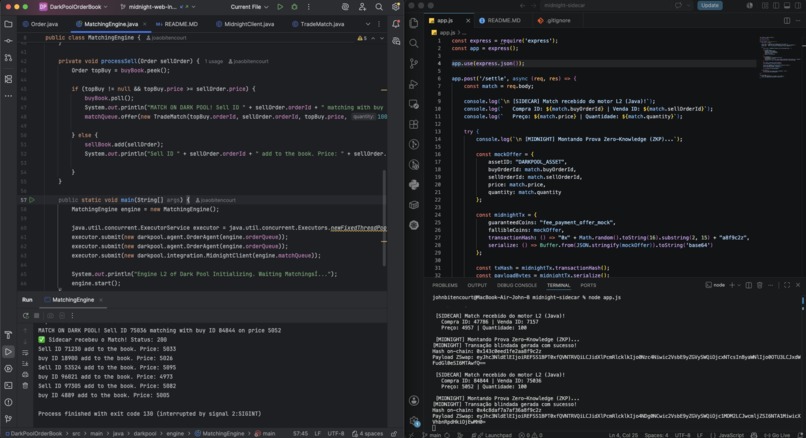Jump to previous highlighted problem arrow
This screenshot has width=806, height=438.
coord(373,38)
